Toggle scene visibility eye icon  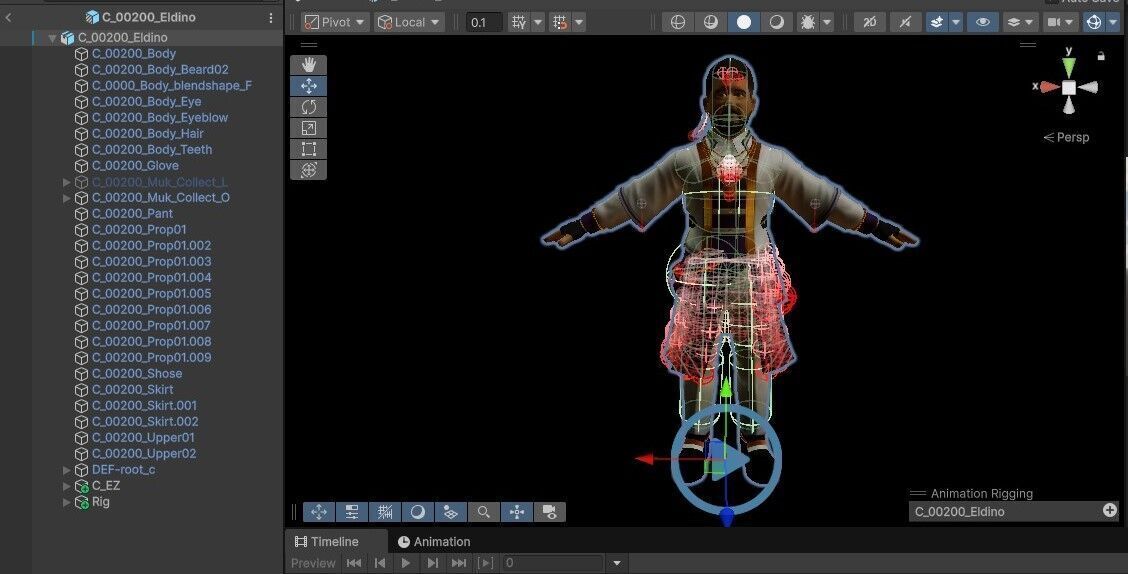pyautogui.click(x=982, y=22)
